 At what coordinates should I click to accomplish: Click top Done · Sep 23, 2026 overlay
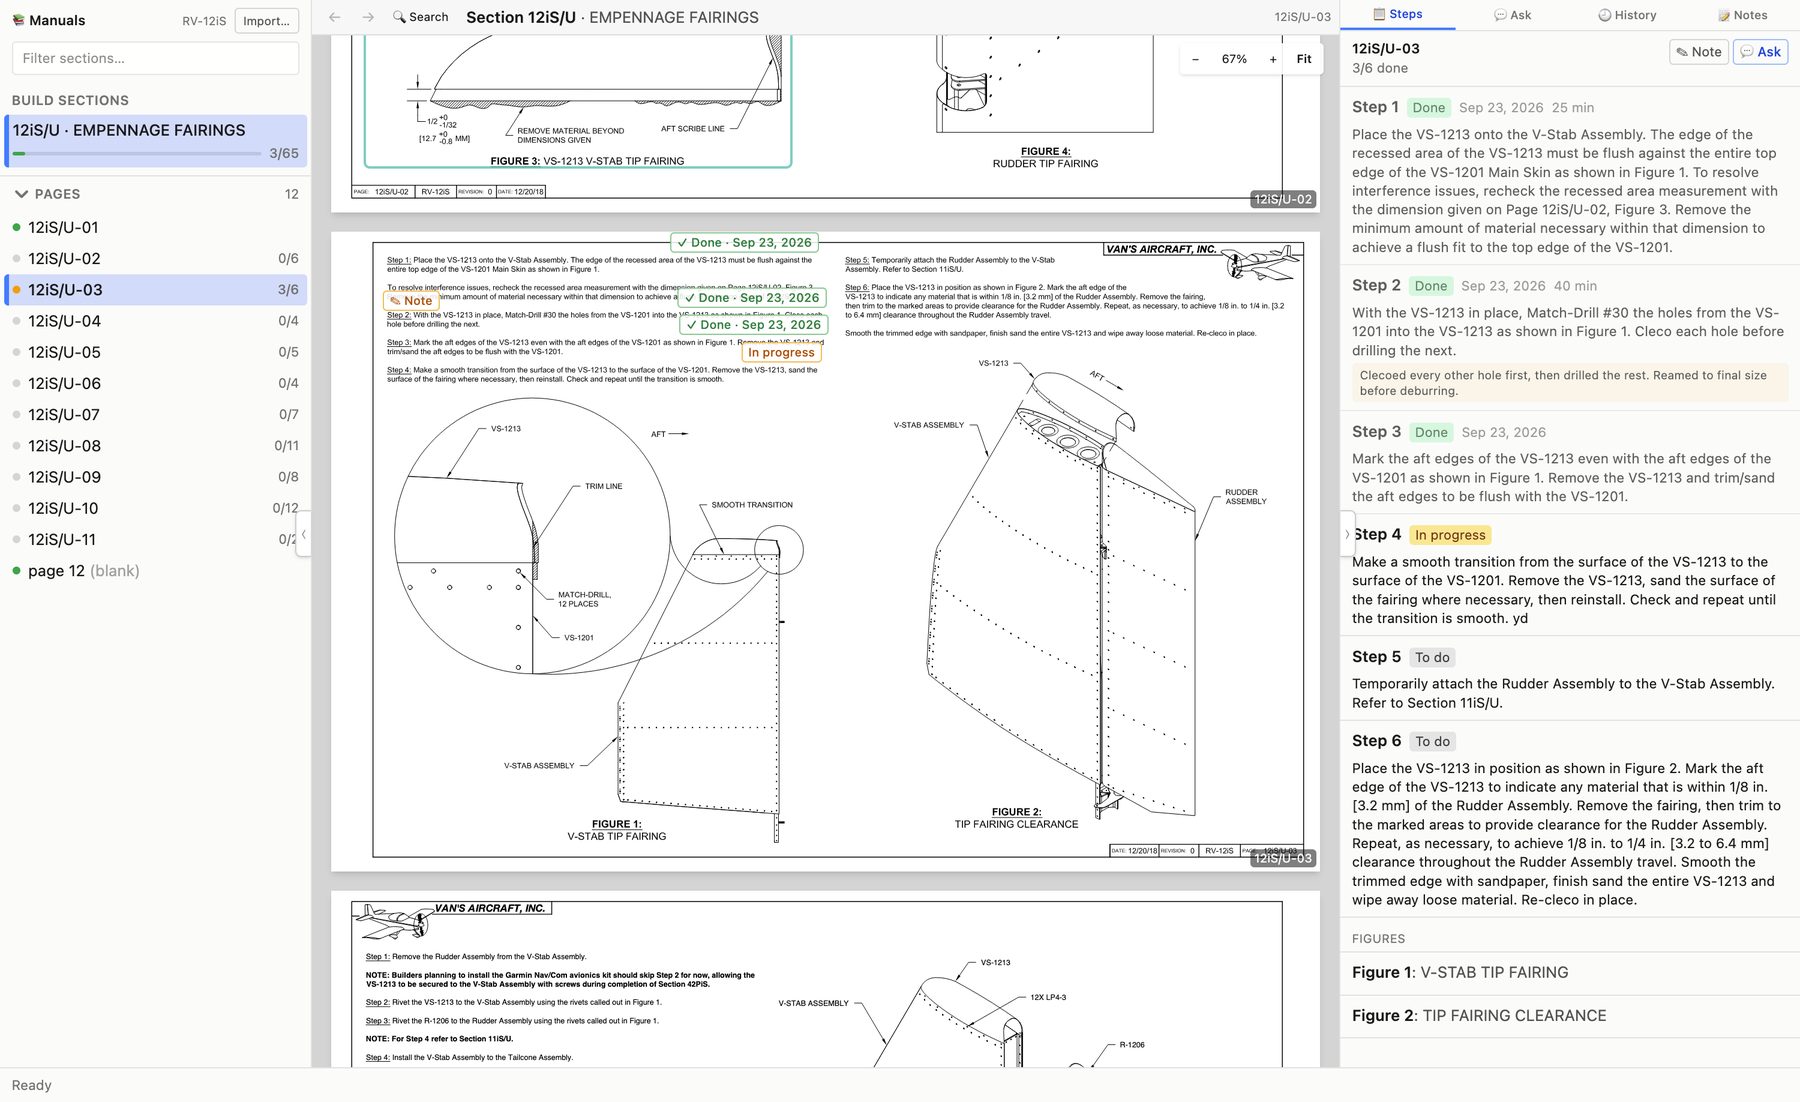[744, 242]
